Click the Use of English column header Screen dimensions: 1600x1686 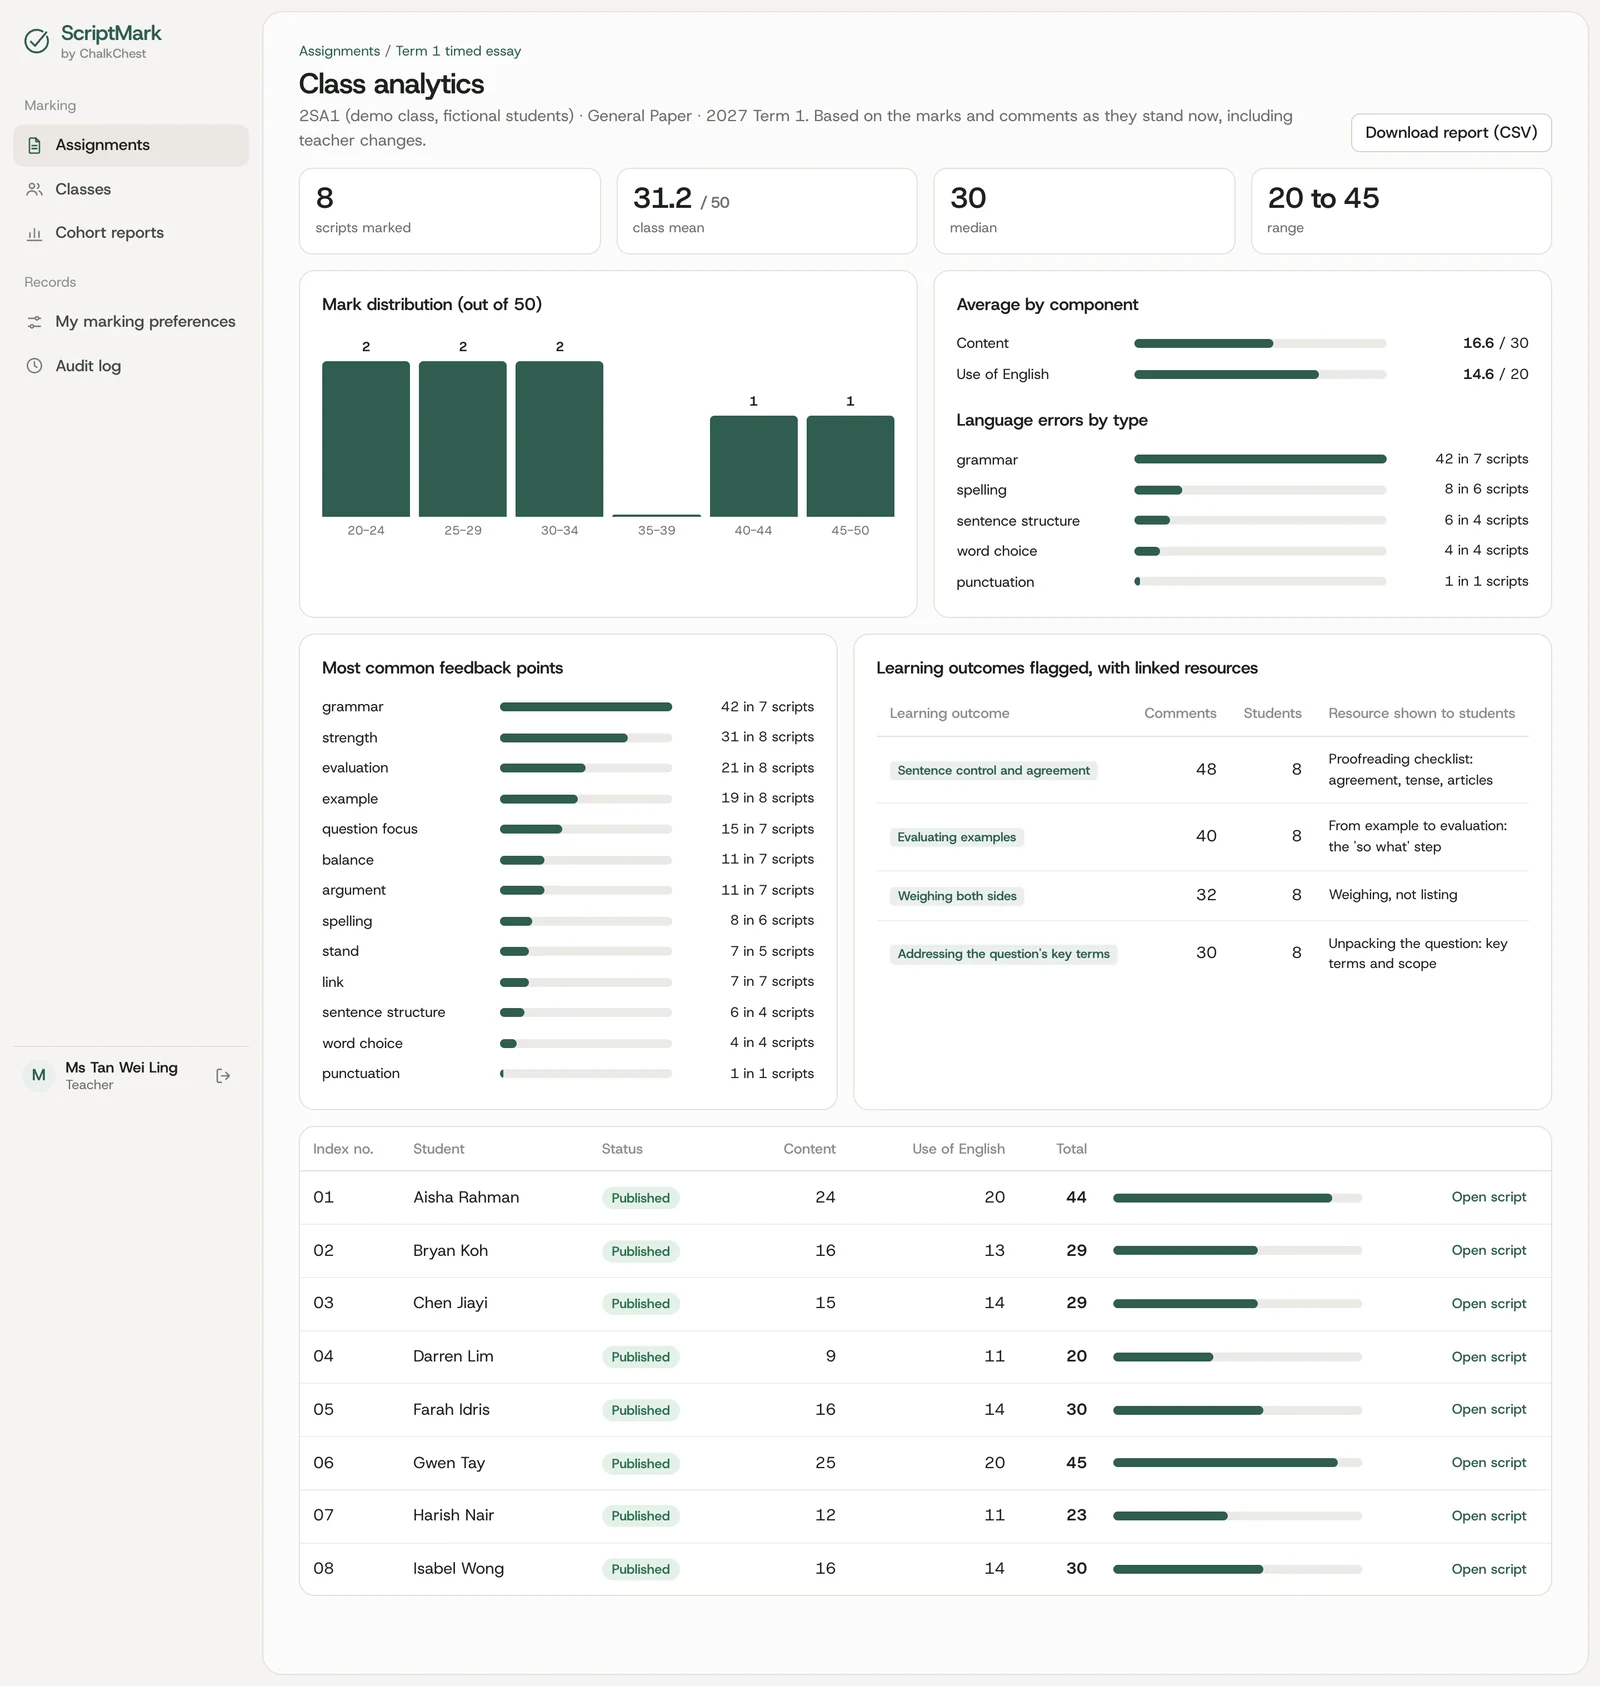(958, 1149)
